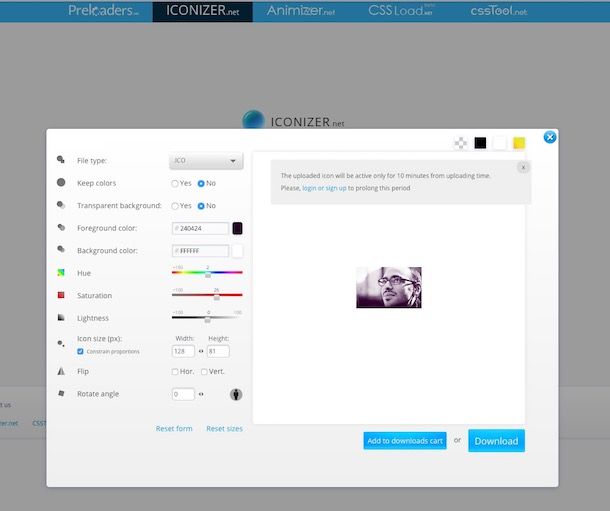Click the Foreground color hex field
Image resolution: width=610 pixels, height=511 pixels.
(200, 228)
